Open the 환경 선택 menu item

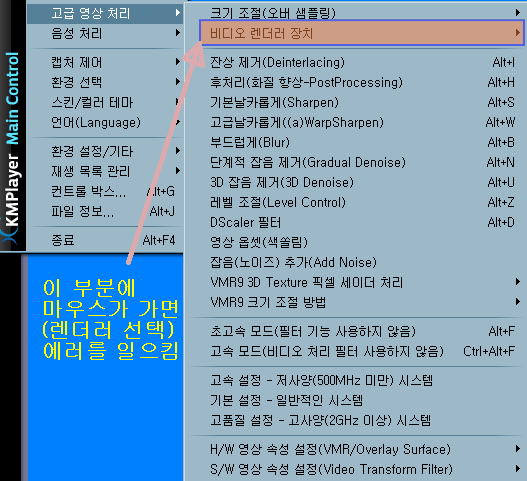(105, 82)
